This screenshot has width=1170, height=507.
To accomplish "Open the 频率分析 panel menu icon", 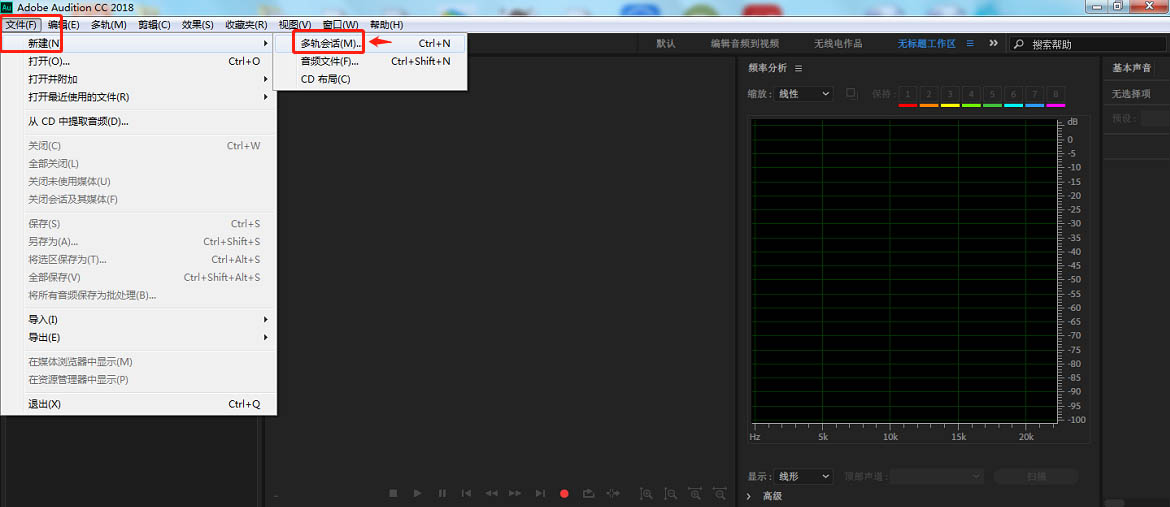I will [x=798, y=68].
